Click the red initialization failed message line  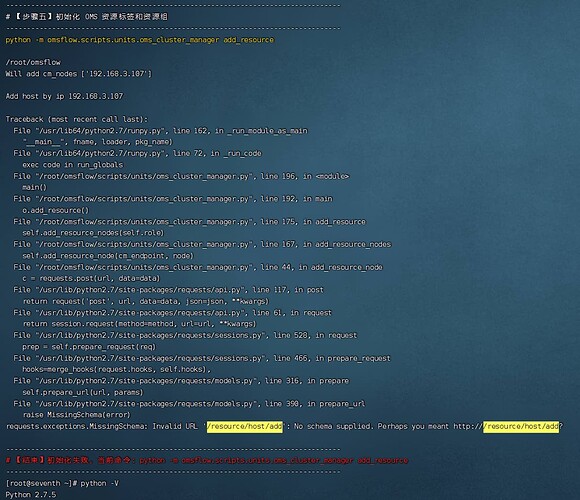click(207, 460)
